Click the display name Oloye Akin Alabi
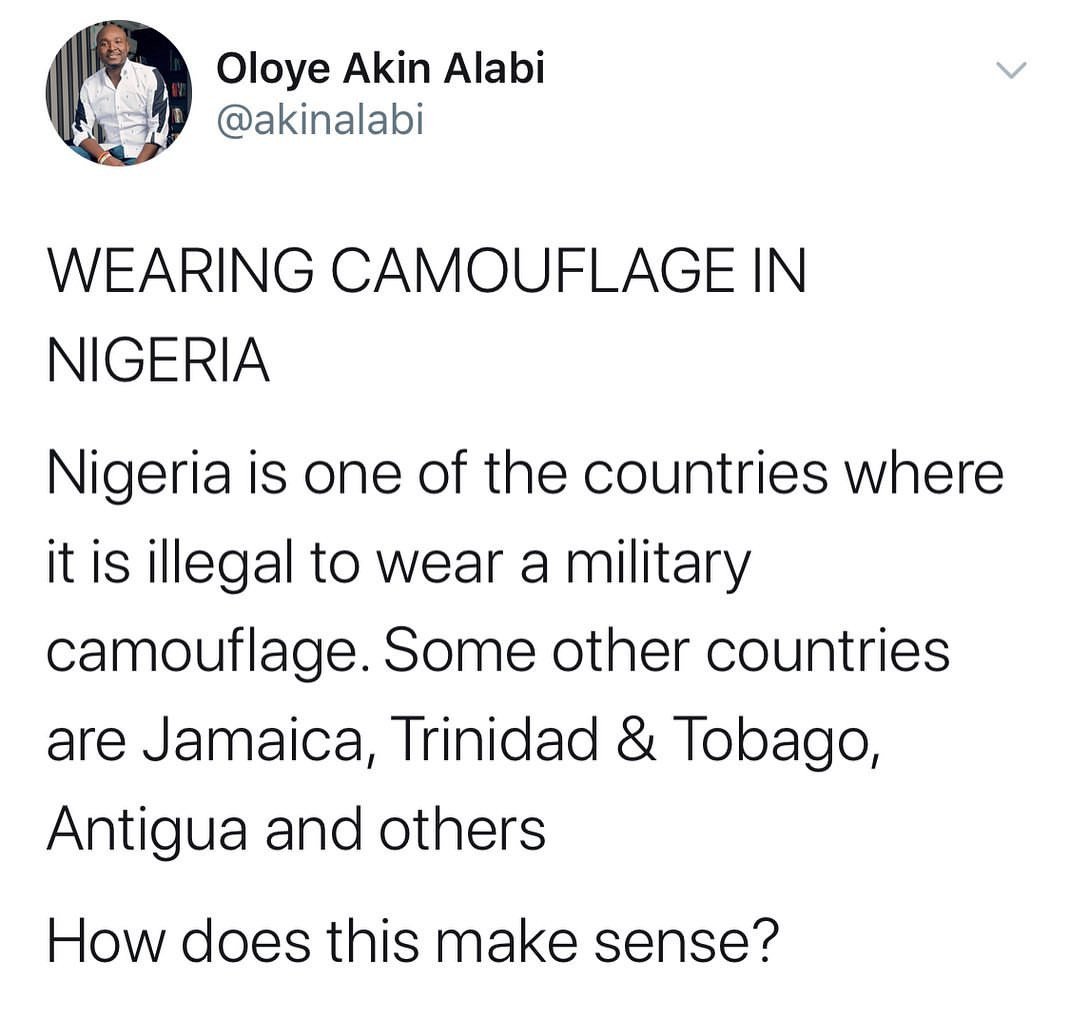This screenshot has height=1018, width=1070. pyautogui.click(x=381, y=69)
